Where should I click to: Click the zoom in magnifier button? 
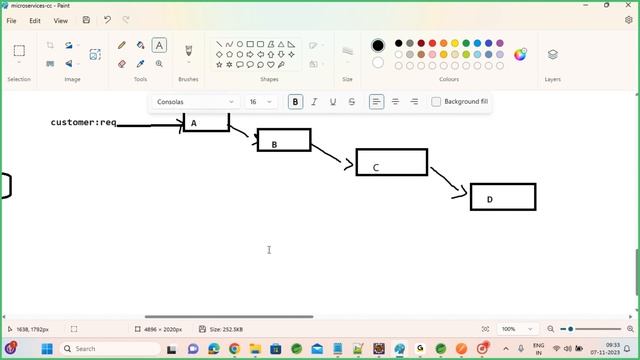point(630,329)
